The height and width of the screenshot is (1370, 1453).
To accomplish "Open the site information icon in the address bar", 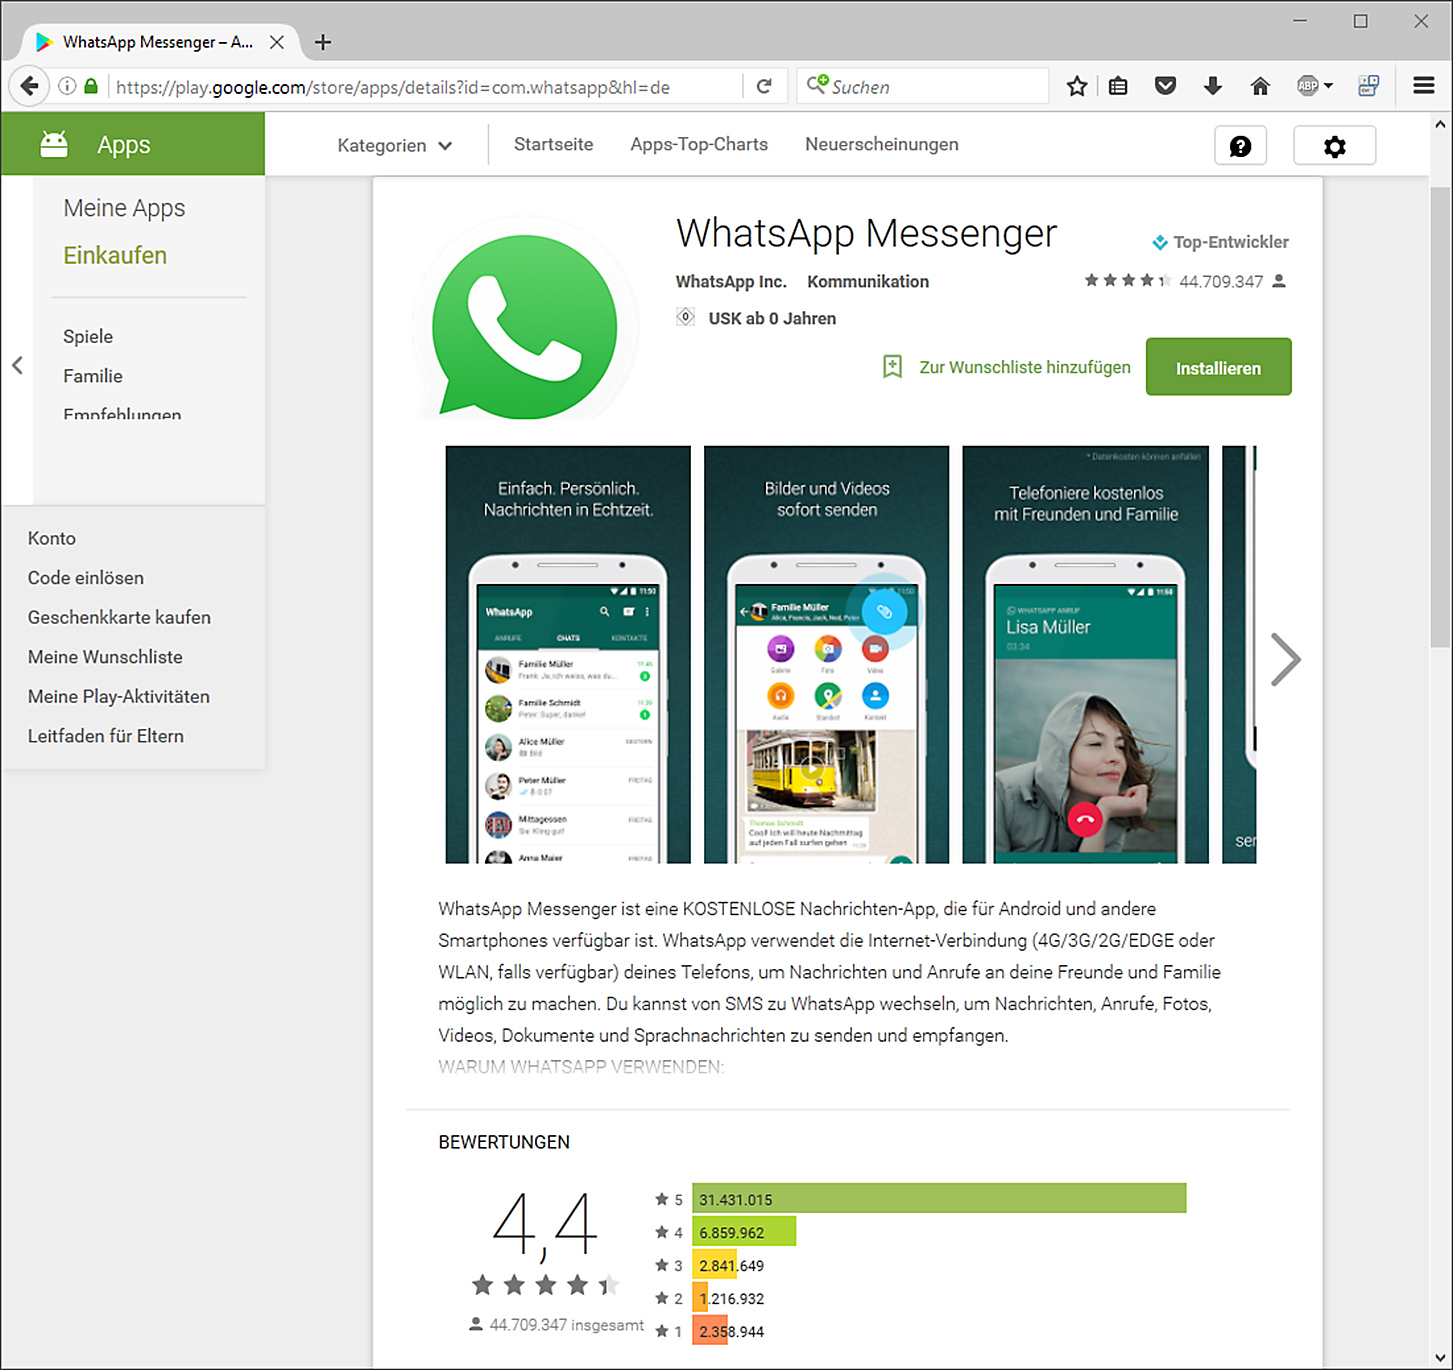I will [x=67, y=86].
